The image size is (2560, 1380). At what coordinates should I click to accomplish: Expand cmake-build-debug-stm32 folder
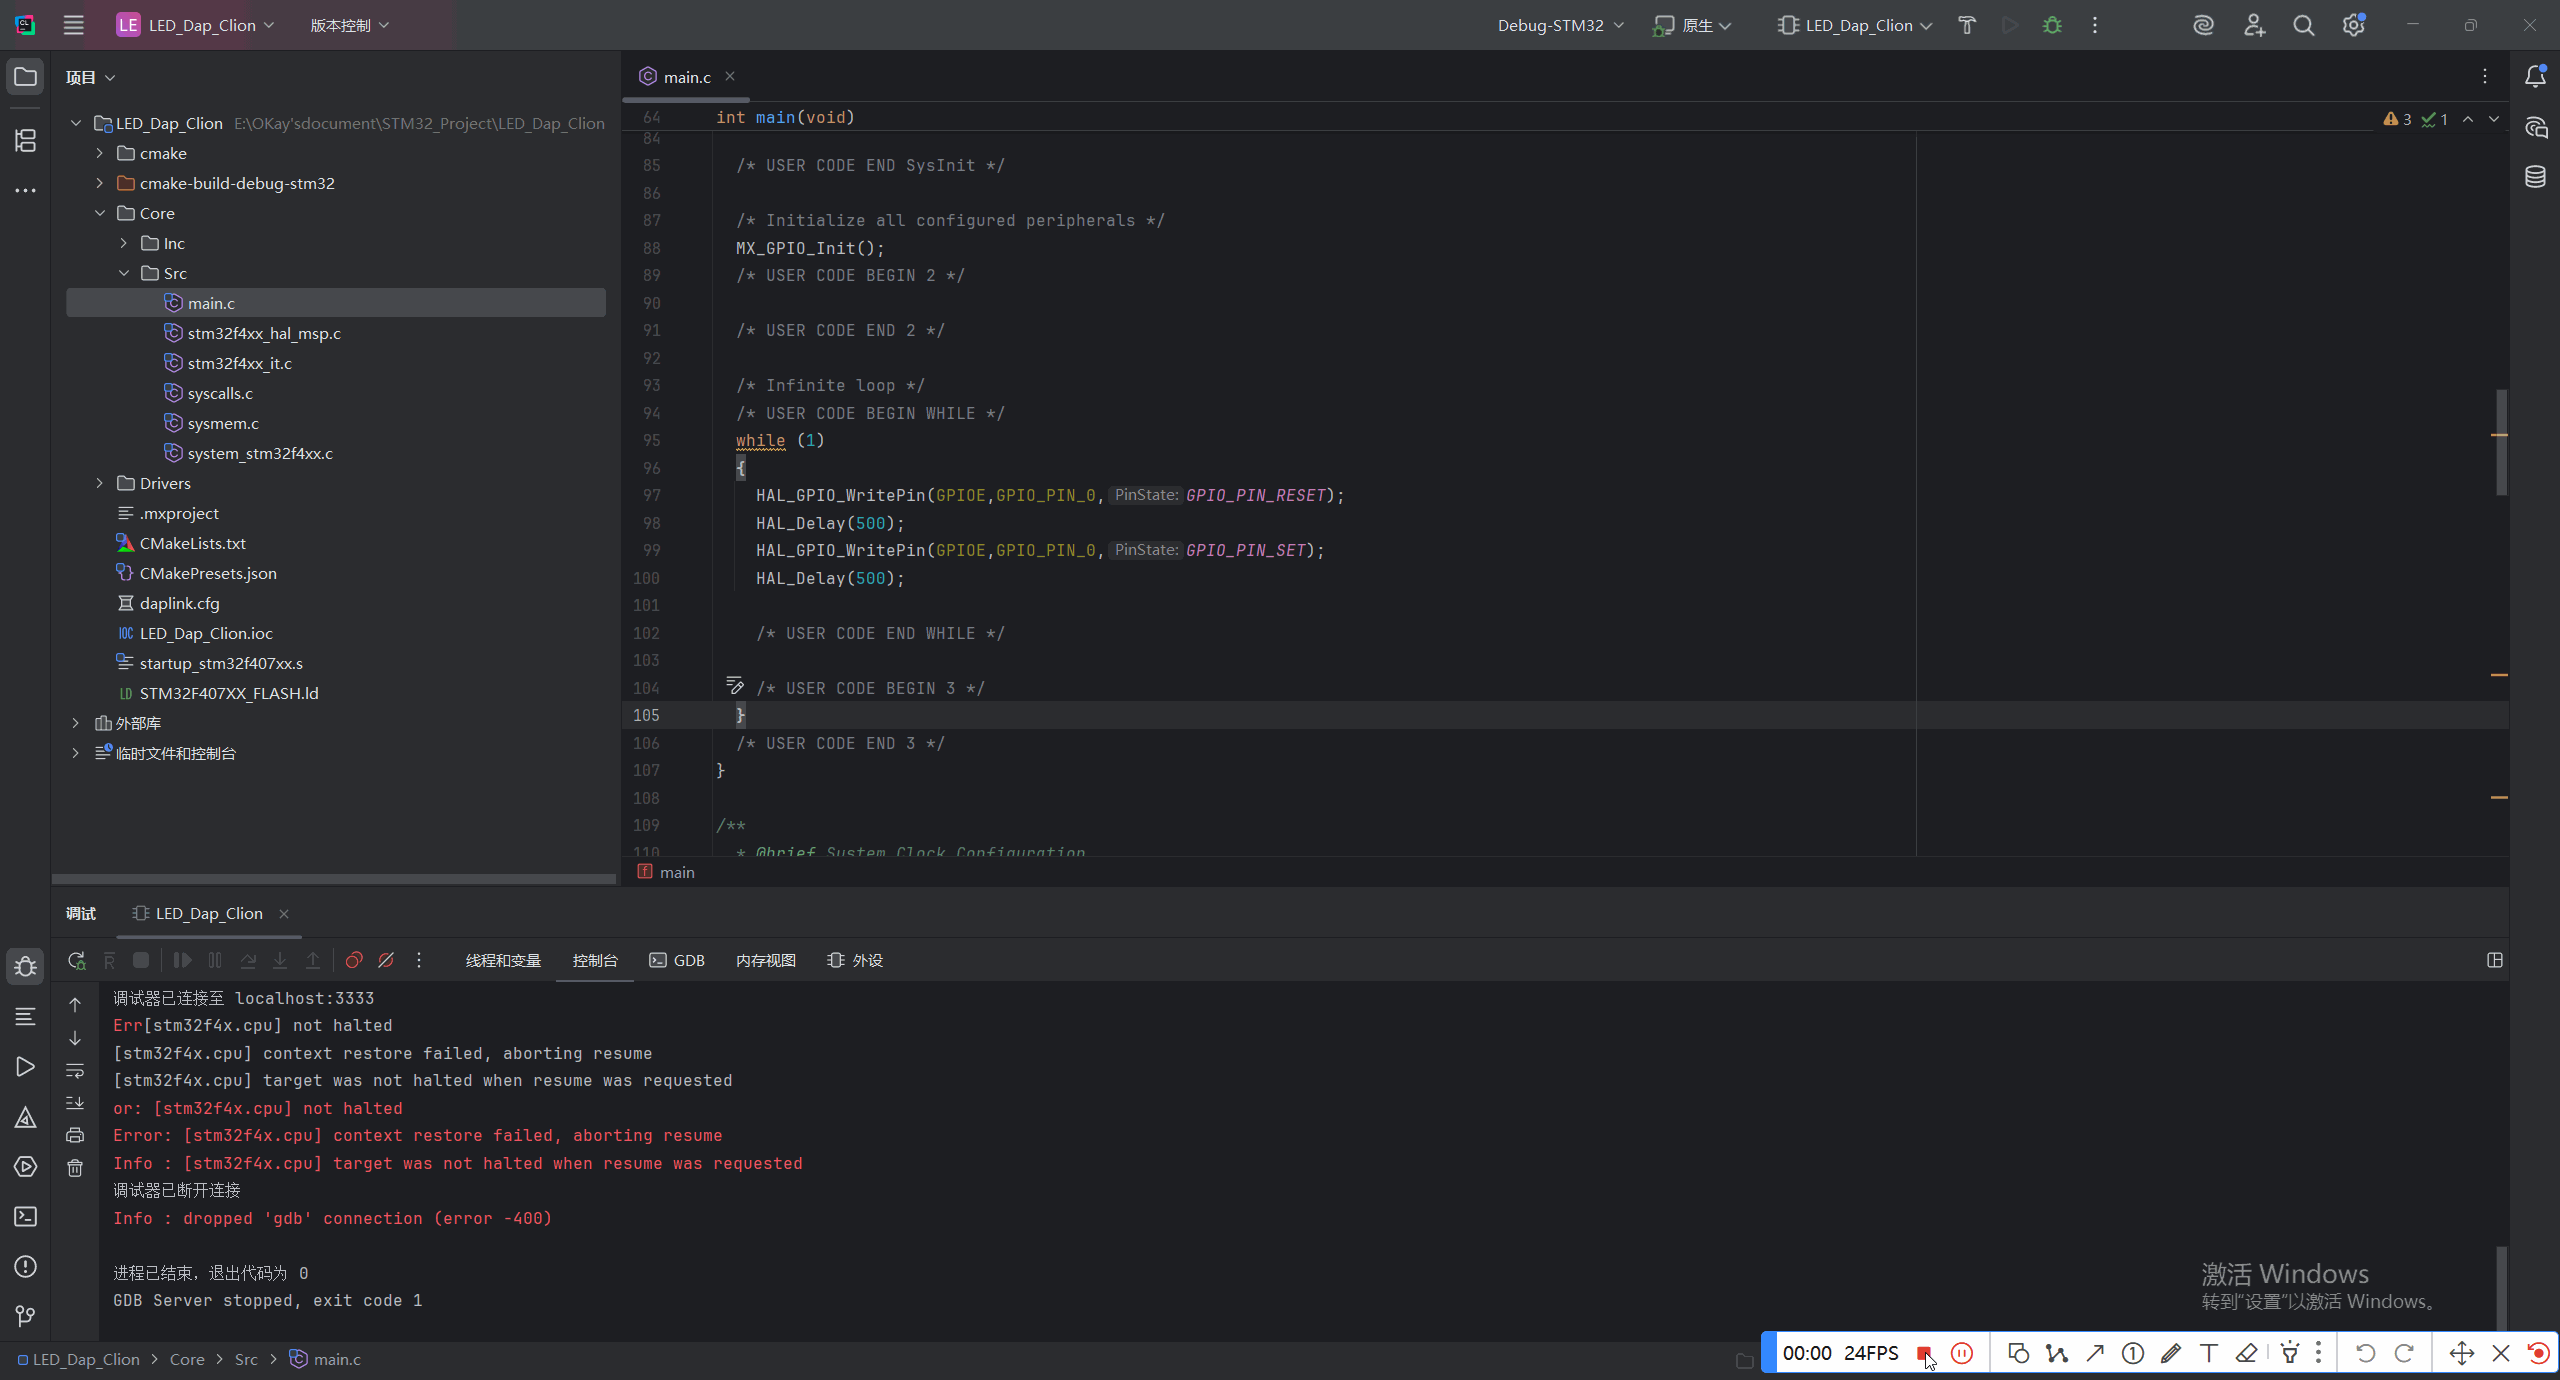99,183
